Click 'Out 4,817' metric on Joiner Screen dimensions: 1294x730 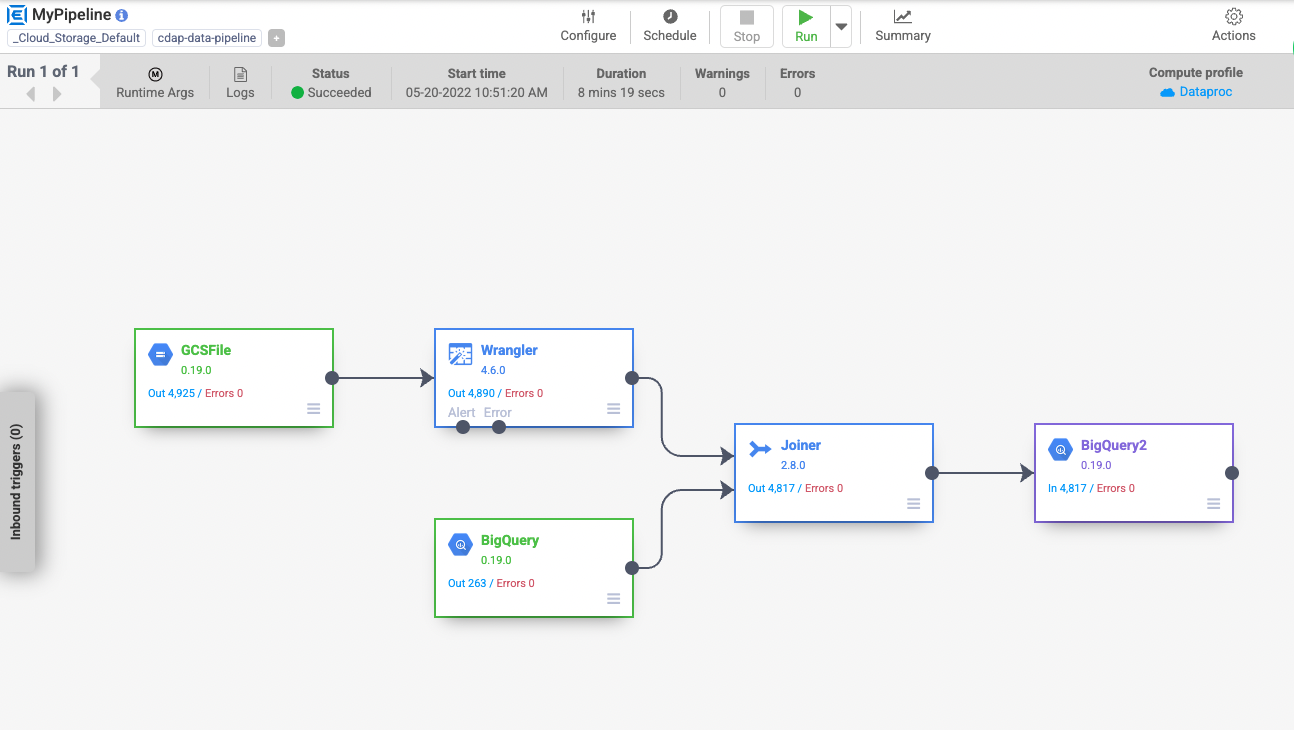click(771, 488)
